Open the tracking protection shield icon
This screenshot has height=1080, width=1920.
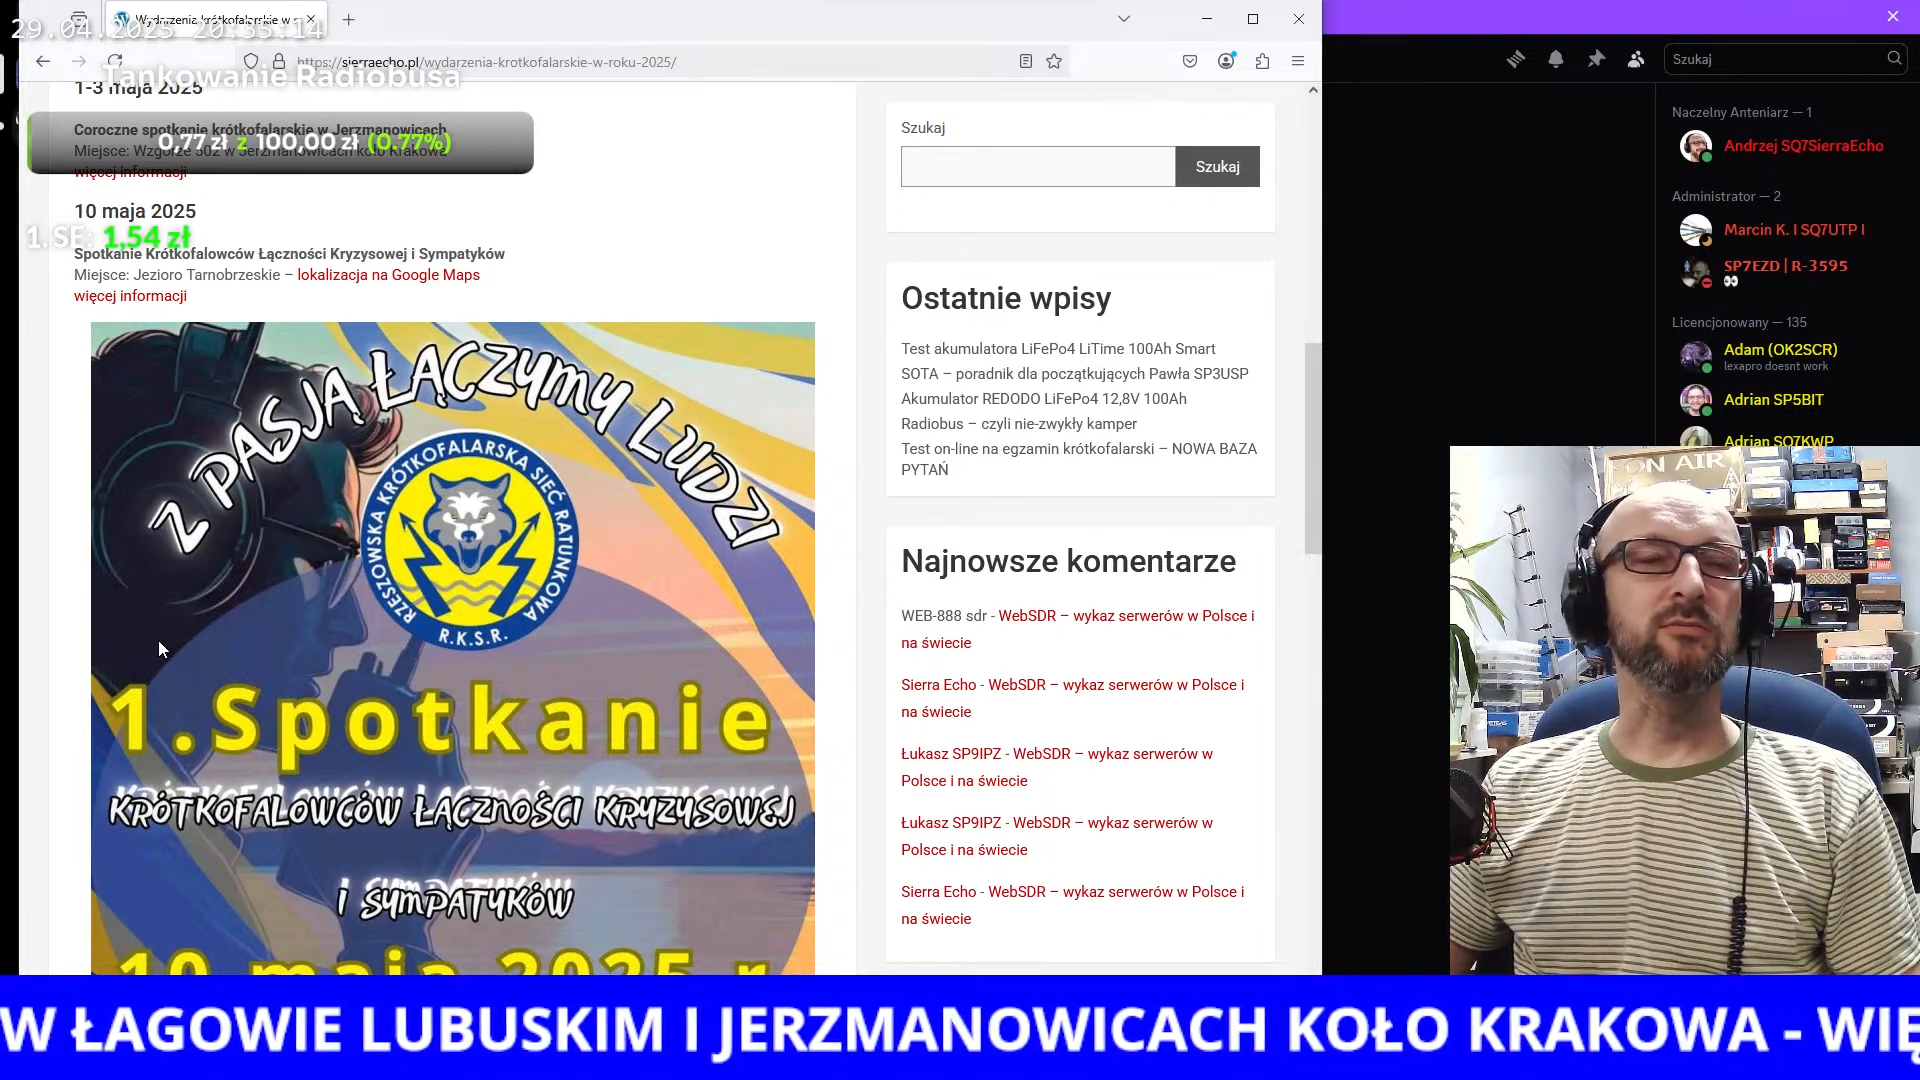pyautogui.click(x=251, y=61)
